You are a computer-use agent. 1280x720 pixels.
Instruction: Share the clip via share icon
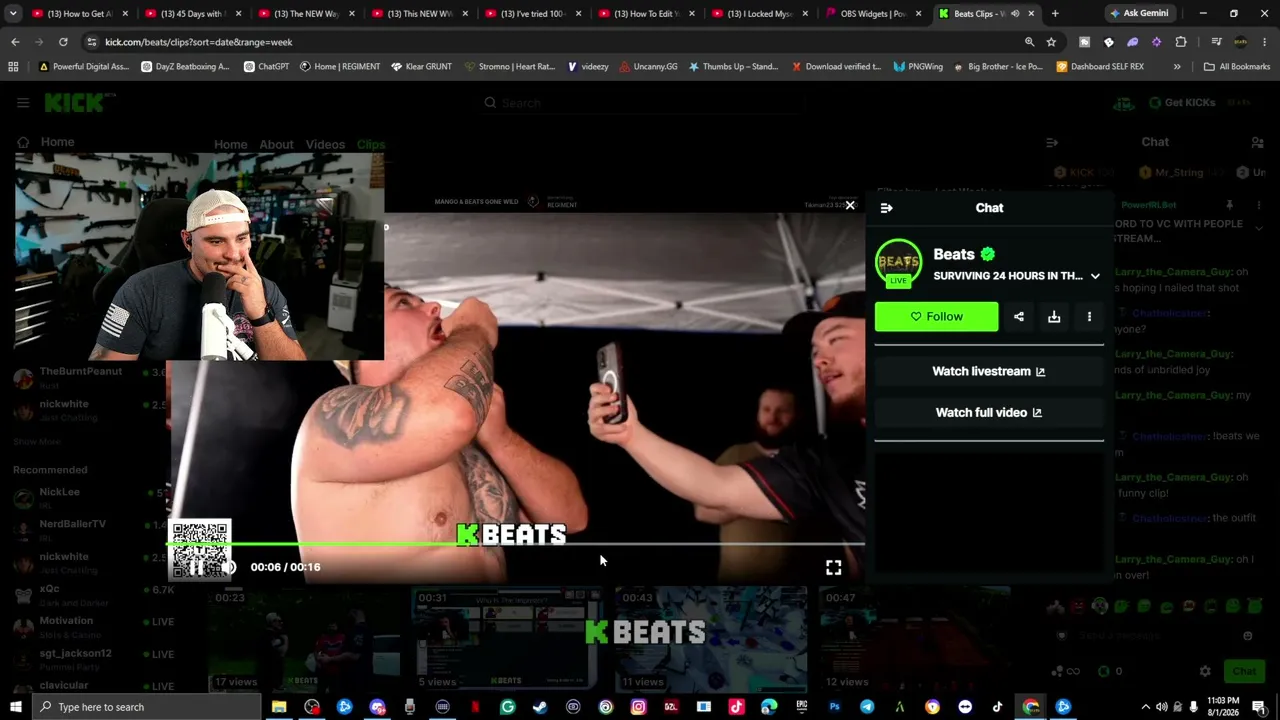[1018, 317]
